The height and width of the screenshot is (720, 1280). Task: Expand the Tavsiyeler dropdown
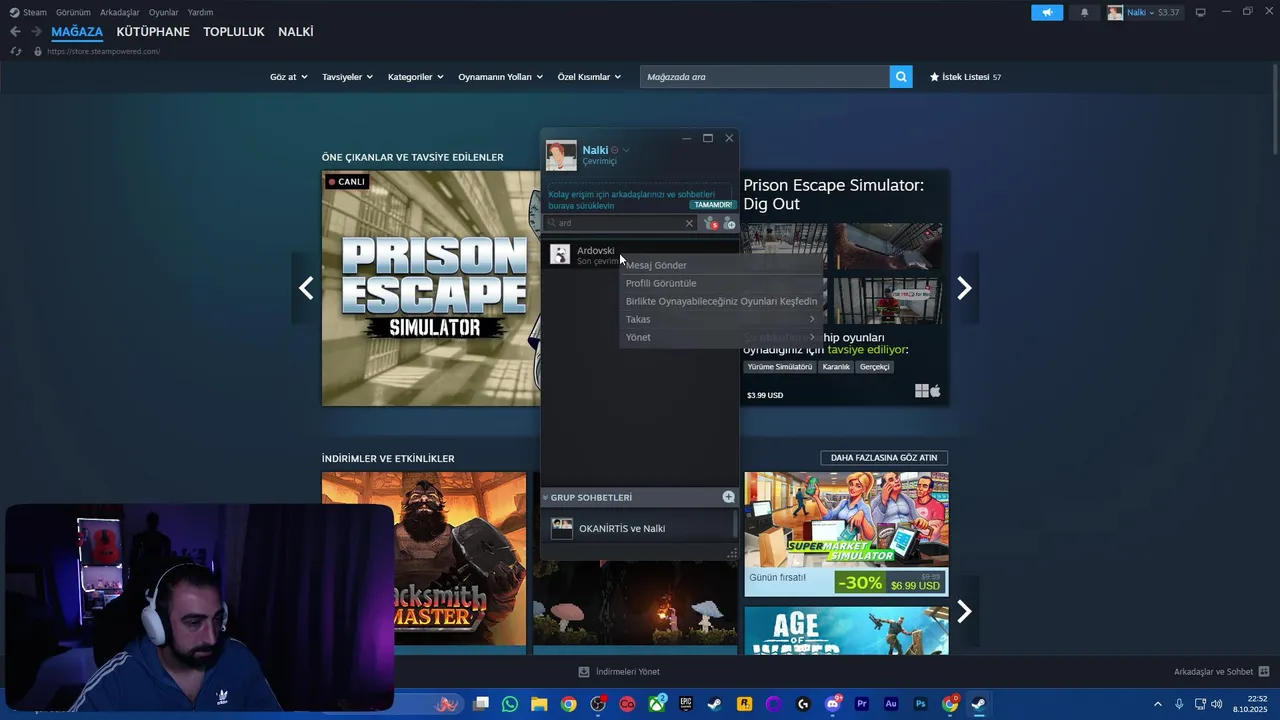[x=347, y=77]
